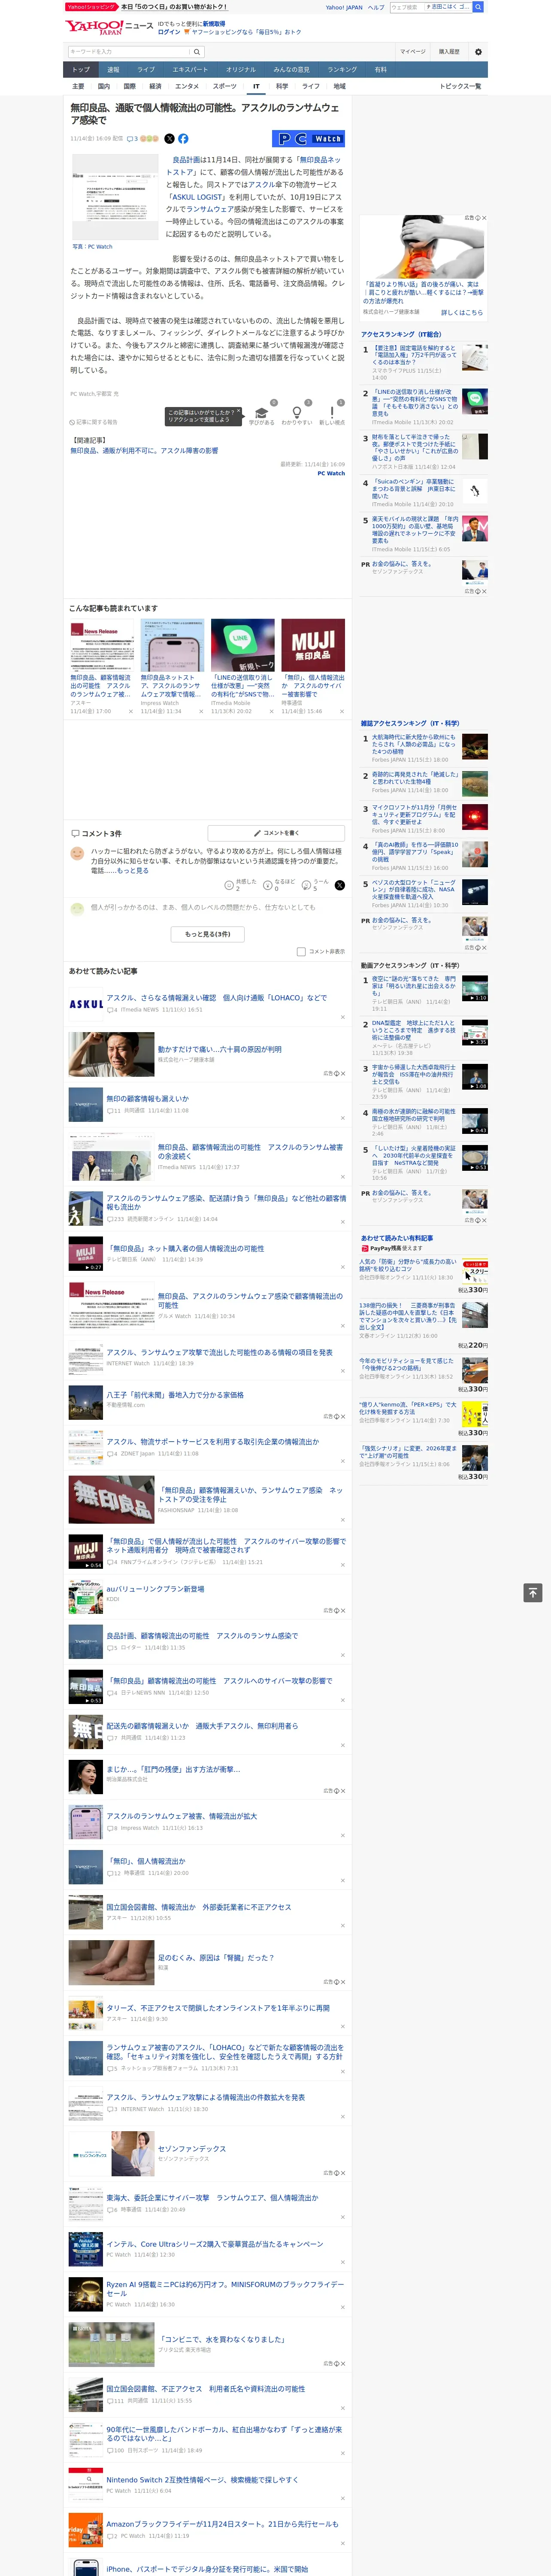Click the web search button in top bar
551x2576 pixels.
point(478,7)
